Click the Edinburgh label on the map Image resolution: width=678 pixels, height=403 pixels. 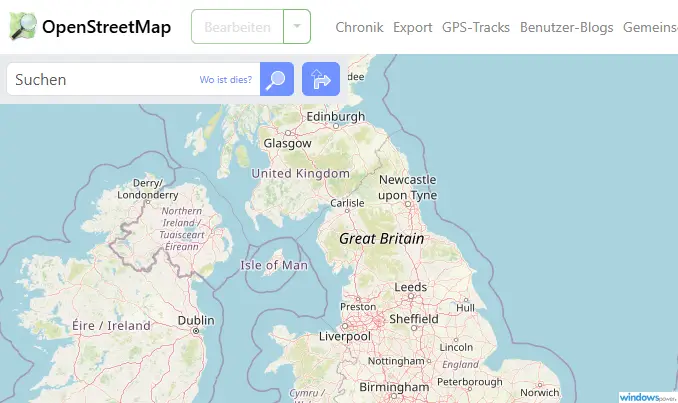pyautogui.click(x=336, y=116)
